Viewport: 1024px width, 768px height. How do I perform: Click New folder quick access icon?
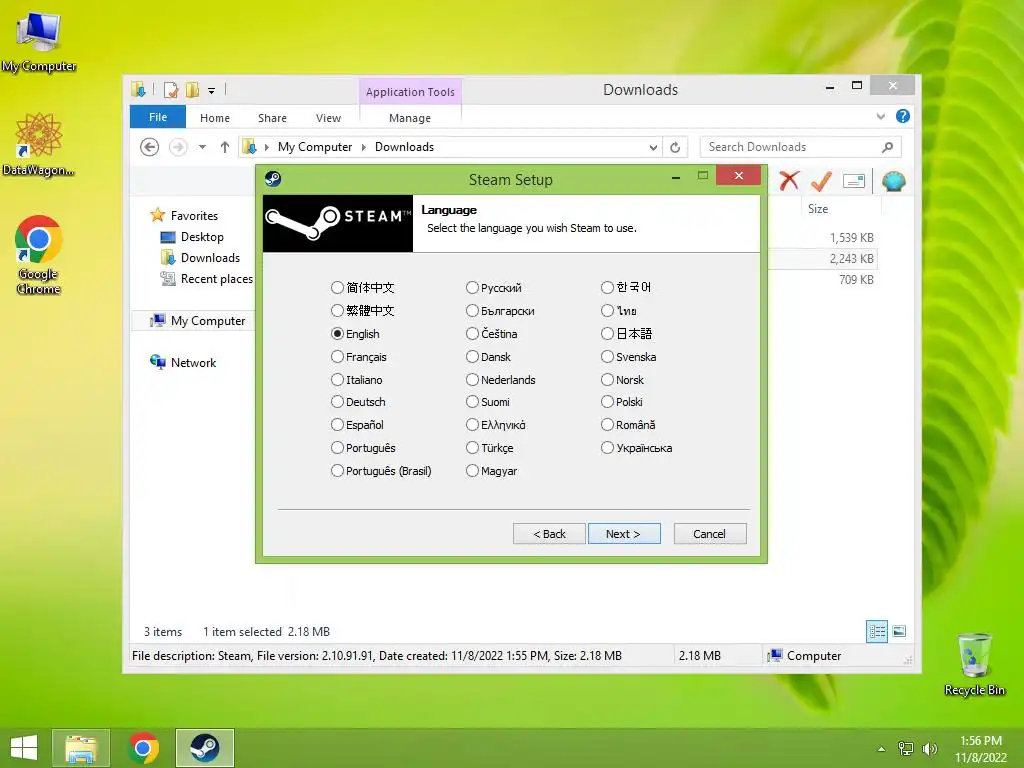click(x=193, y=90)
